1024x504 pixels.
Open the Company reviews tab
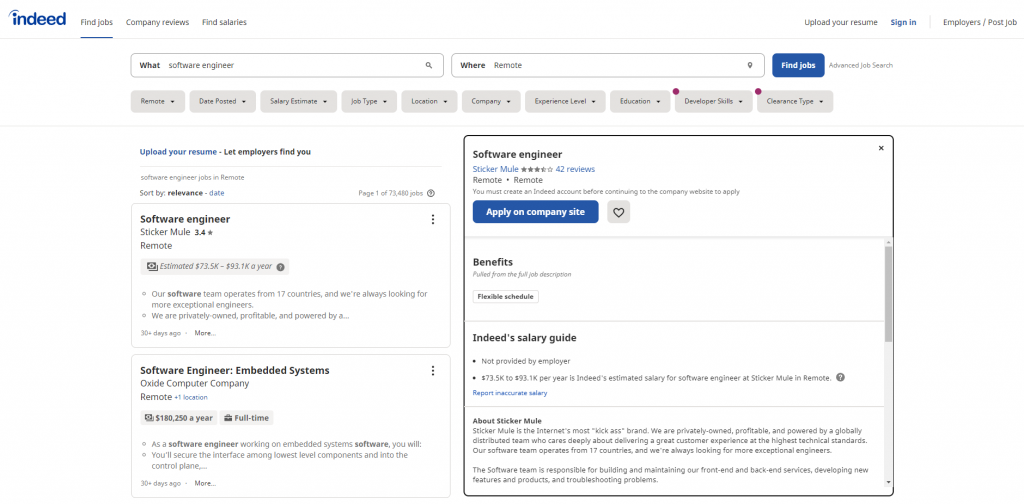[157, 22]
